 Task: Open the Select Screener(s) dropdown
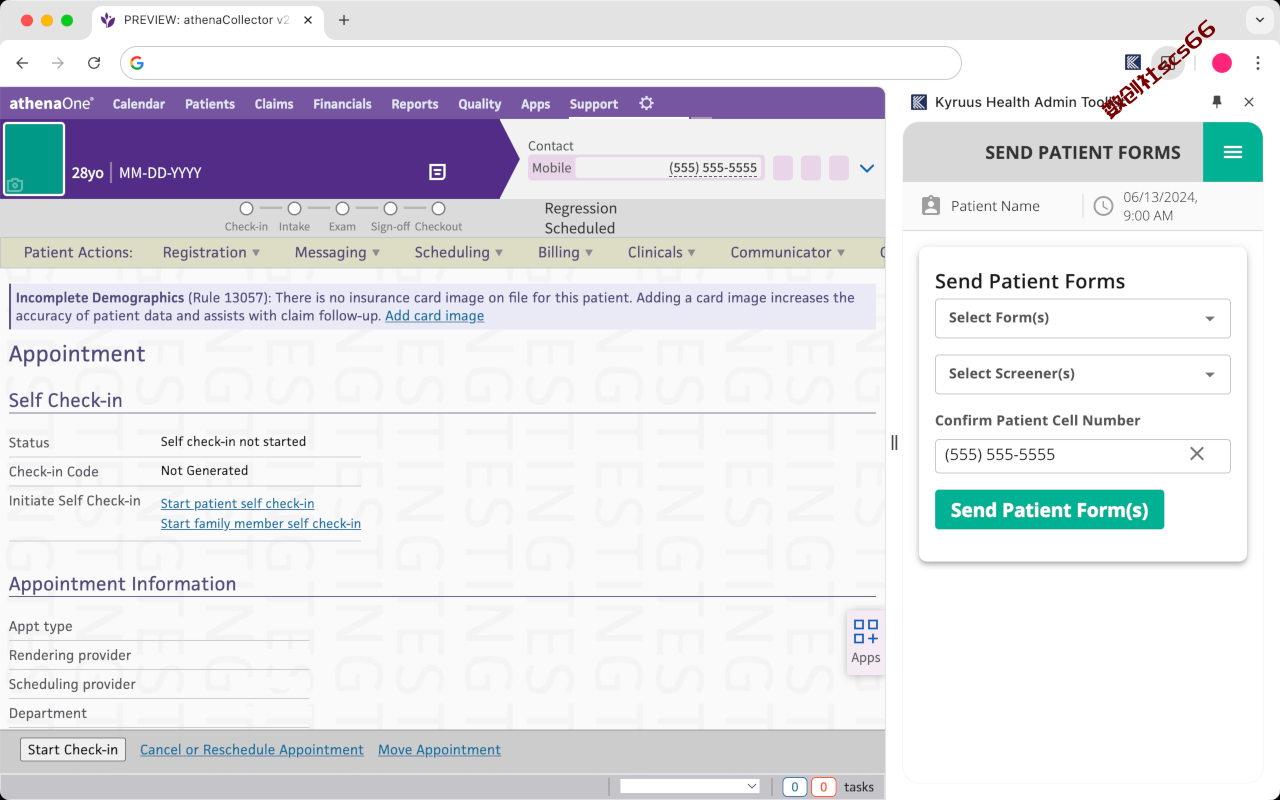click(x=1083, y=374)
